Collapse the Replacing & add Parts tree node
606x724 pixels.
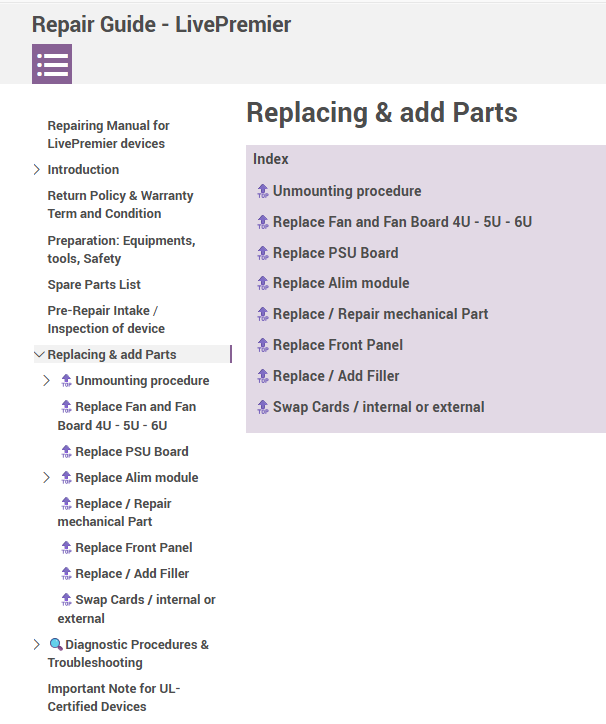tap(39, 354)
